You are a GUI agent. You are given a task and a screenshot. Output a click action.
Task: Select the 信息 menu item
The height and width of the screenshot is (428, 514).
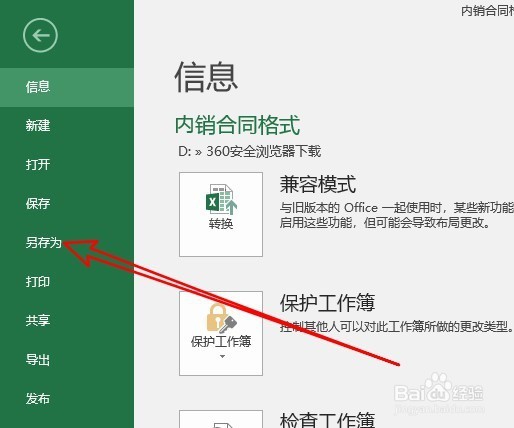(x=67, y=87)
